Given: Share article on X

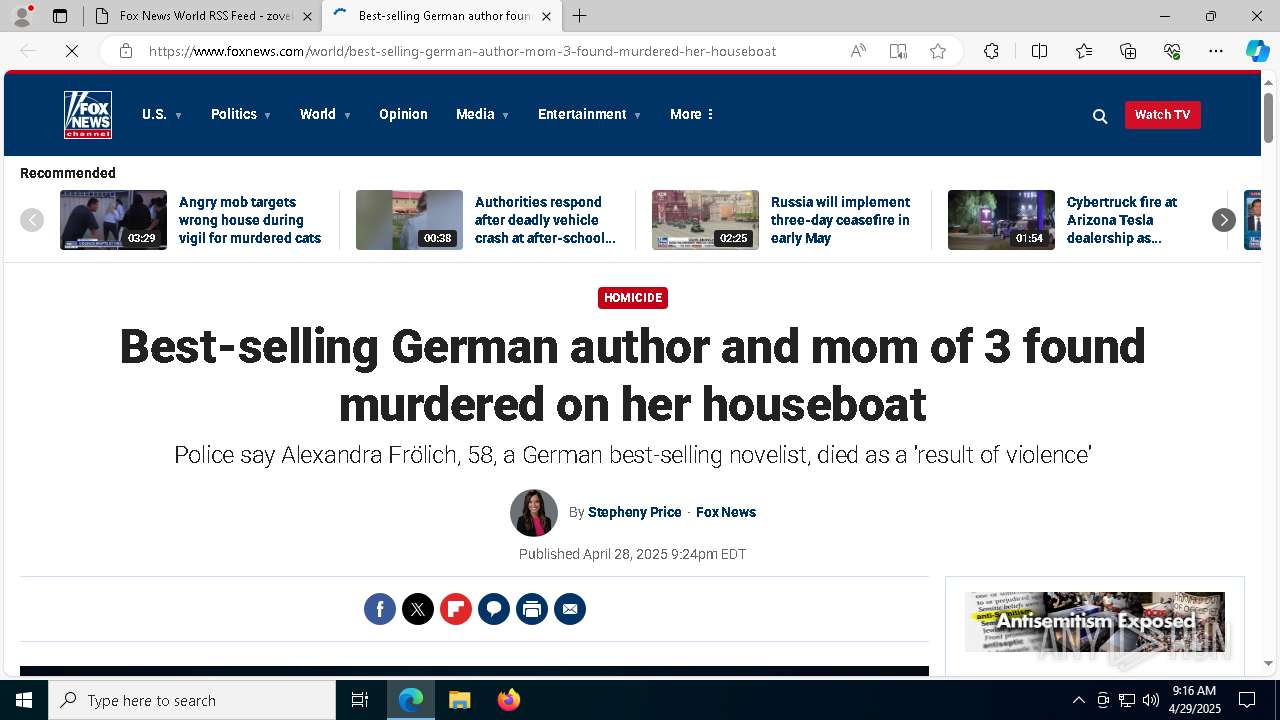Looking at the screenshot, I should click(418, 609).
